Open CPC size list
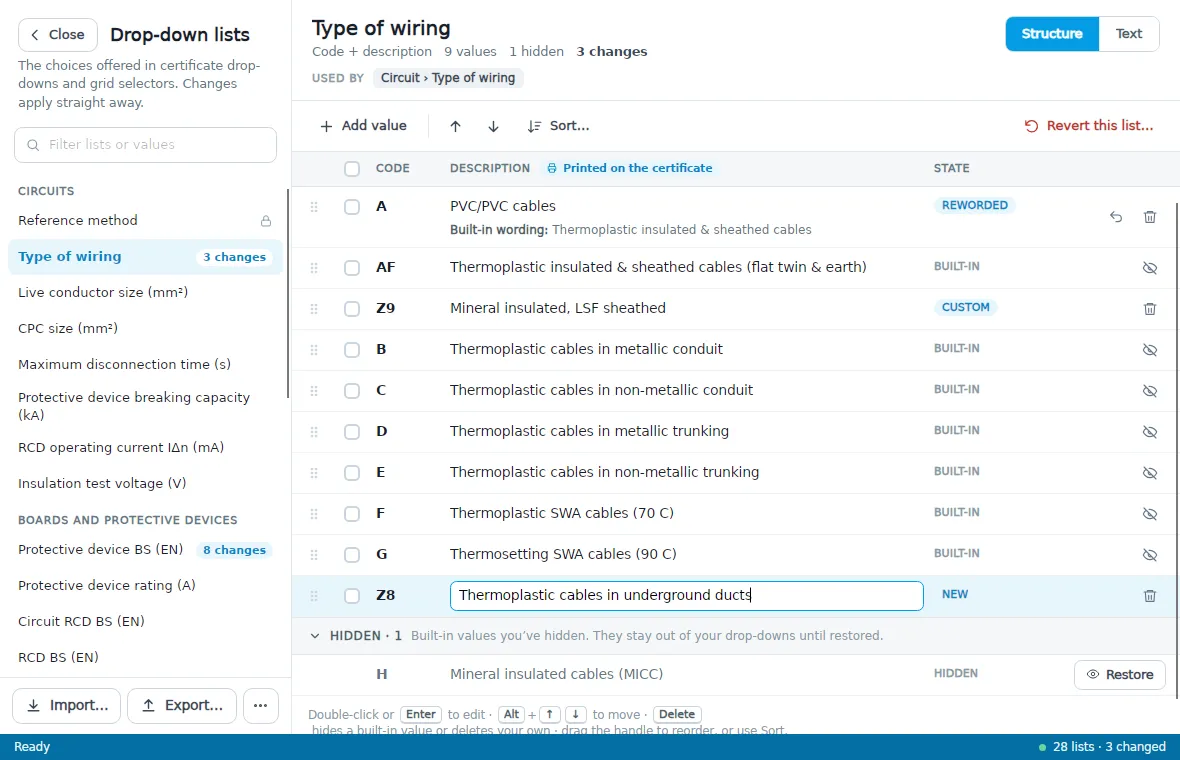 pos(144,329)
